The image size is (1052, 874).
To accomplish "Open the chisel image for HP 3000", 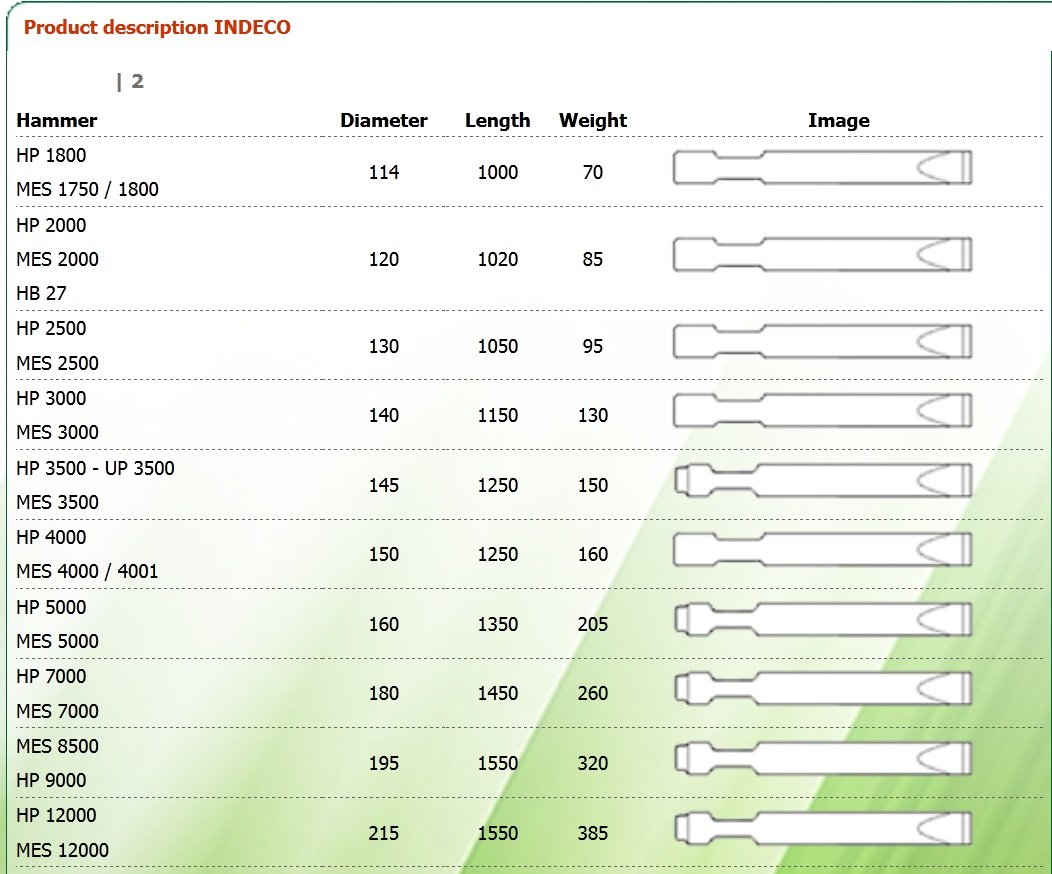I will (823, 411).
